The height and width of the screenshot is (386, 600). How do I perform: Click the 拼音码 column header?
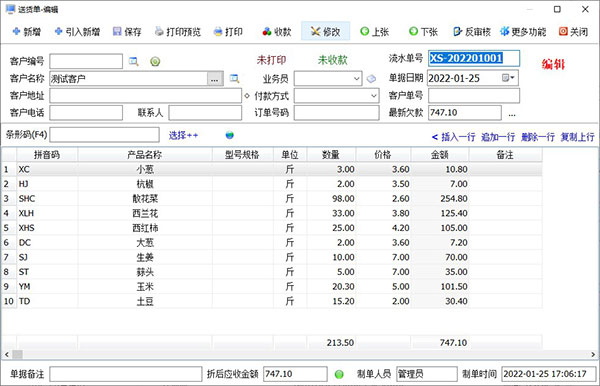[x=47, y=155]
